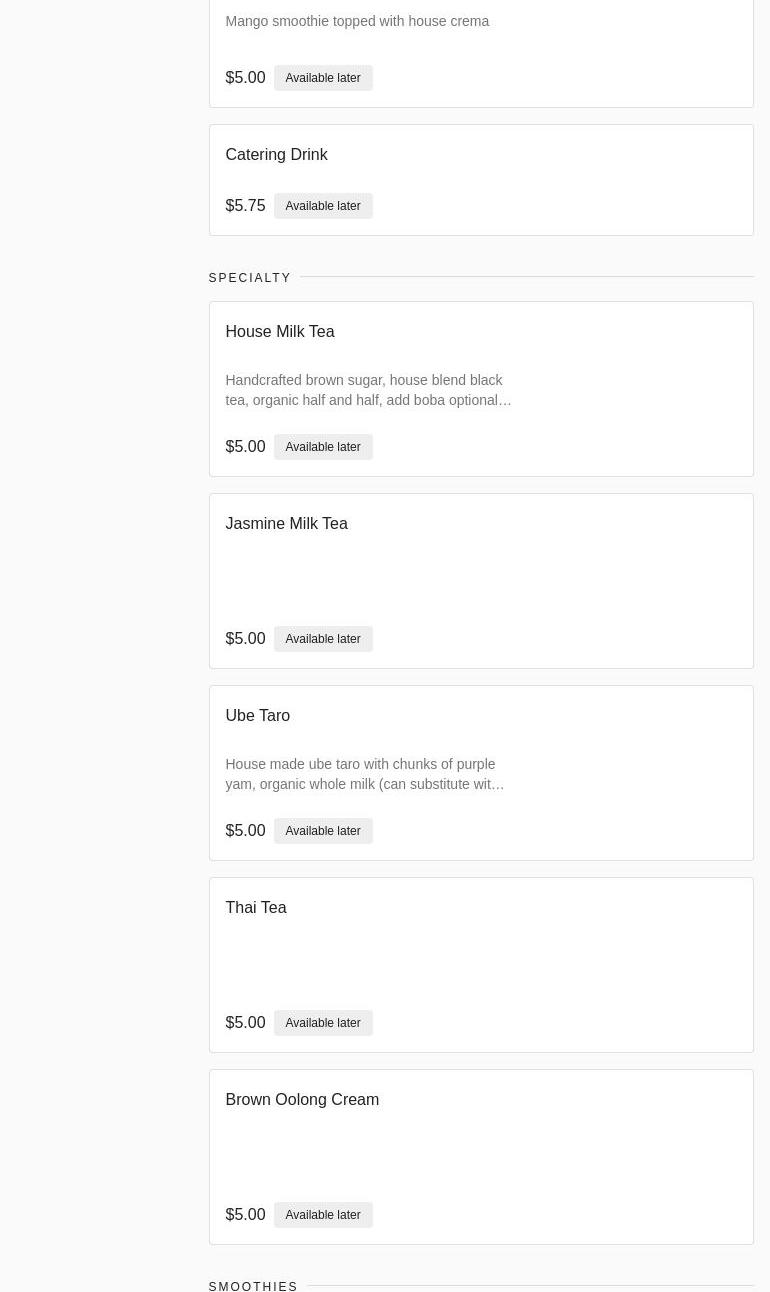Click Available later badge on Mango smoothie card
This screenshot has width=770, height=1292.
tap(323, 78)
